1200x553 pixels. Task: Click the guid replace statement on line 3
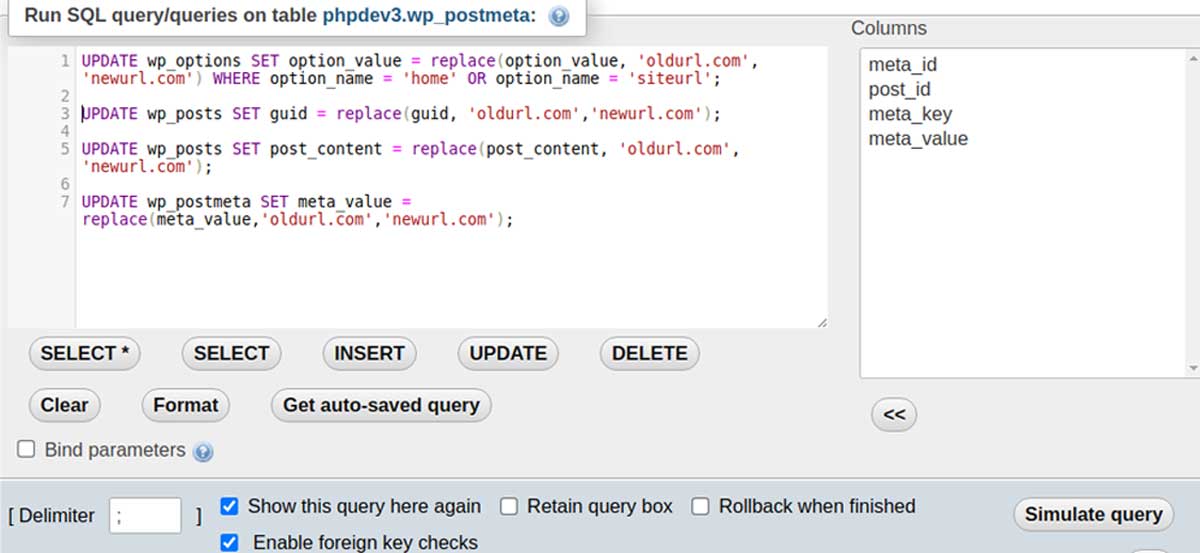(400, 114)
